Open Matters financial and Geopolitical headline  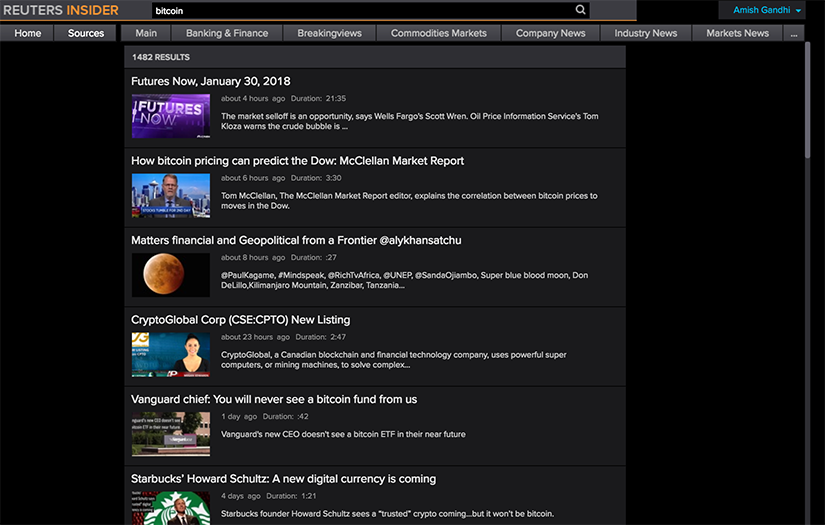point(296,240)
